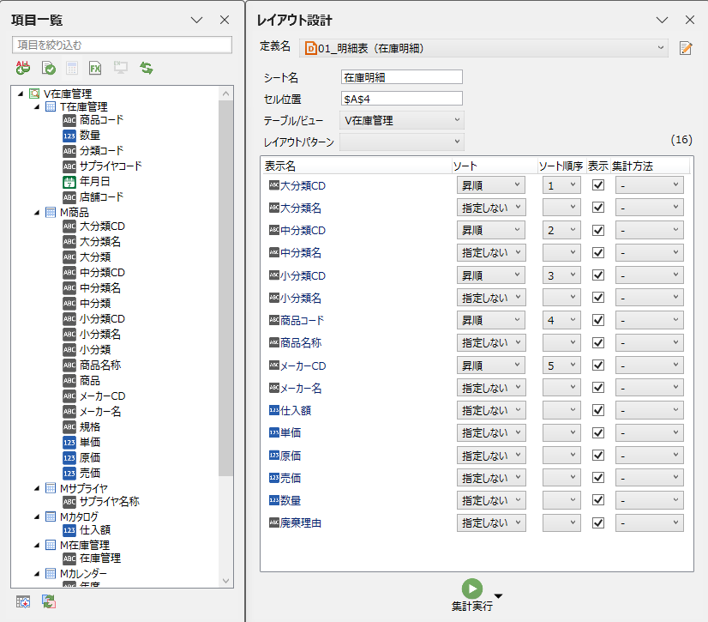Open the arrow menu beside 集計実行
708x622 pixels.
498,598
